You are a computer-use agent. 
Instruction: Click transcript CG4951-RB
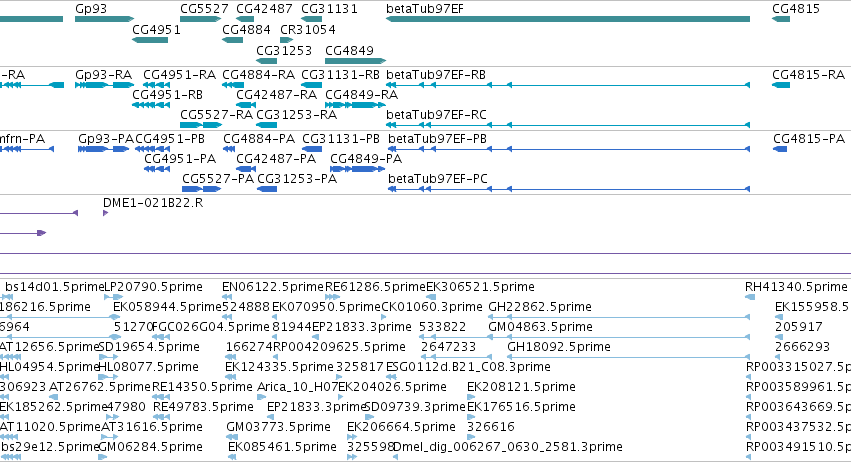[x=151, y=105]
